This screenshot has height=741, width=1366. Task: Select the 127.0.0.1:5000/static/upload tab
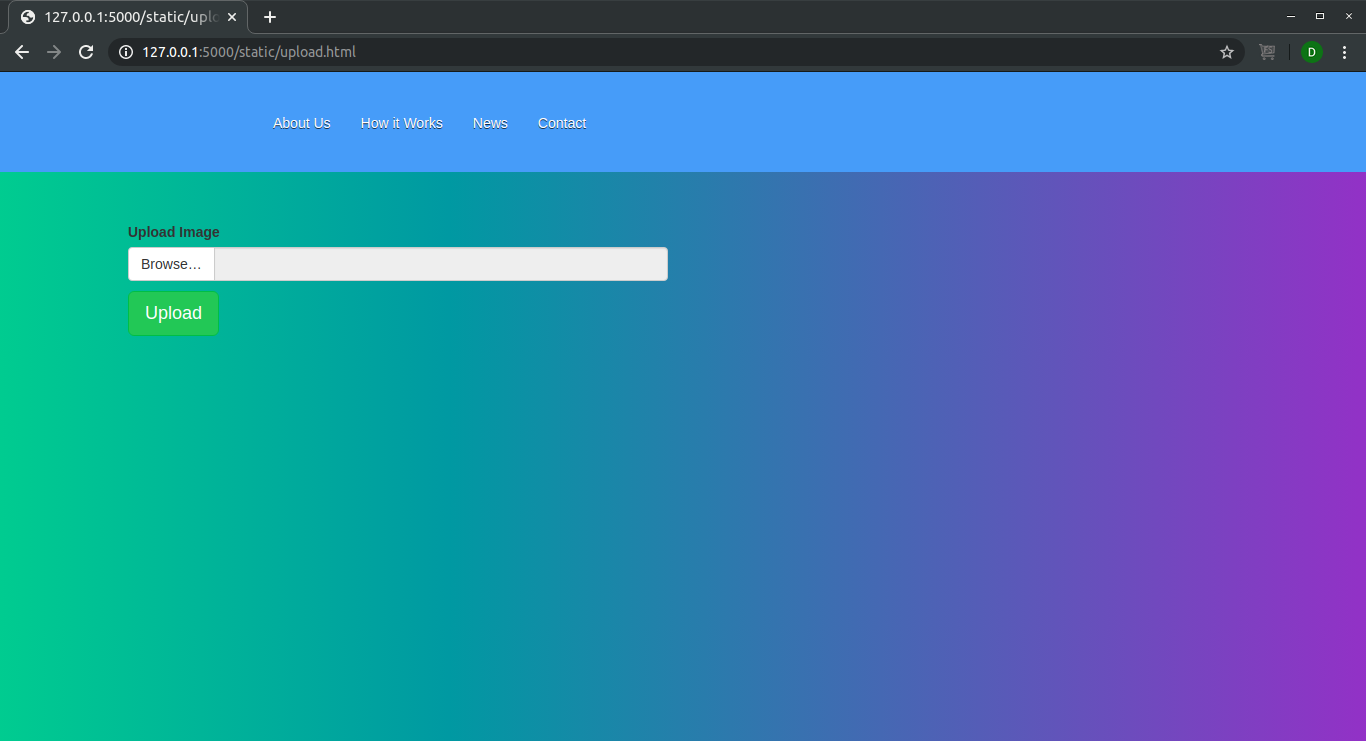click(128, 17)
